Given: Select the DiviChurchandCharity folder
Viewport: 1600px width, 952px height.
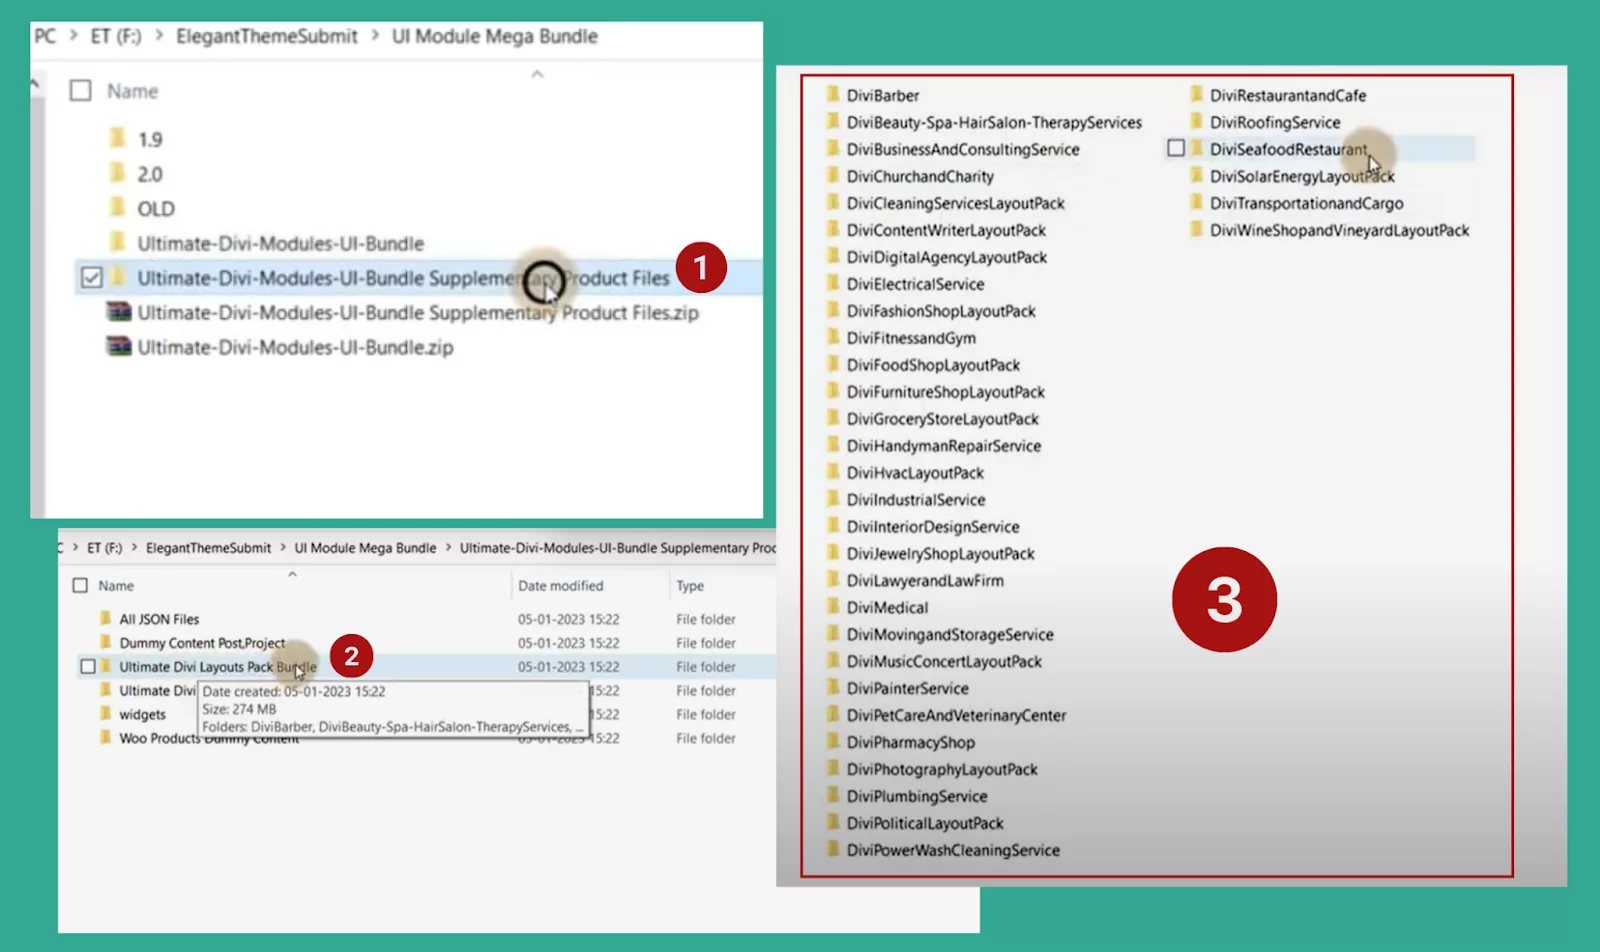Looking at the screenshot, I should 920,176.
